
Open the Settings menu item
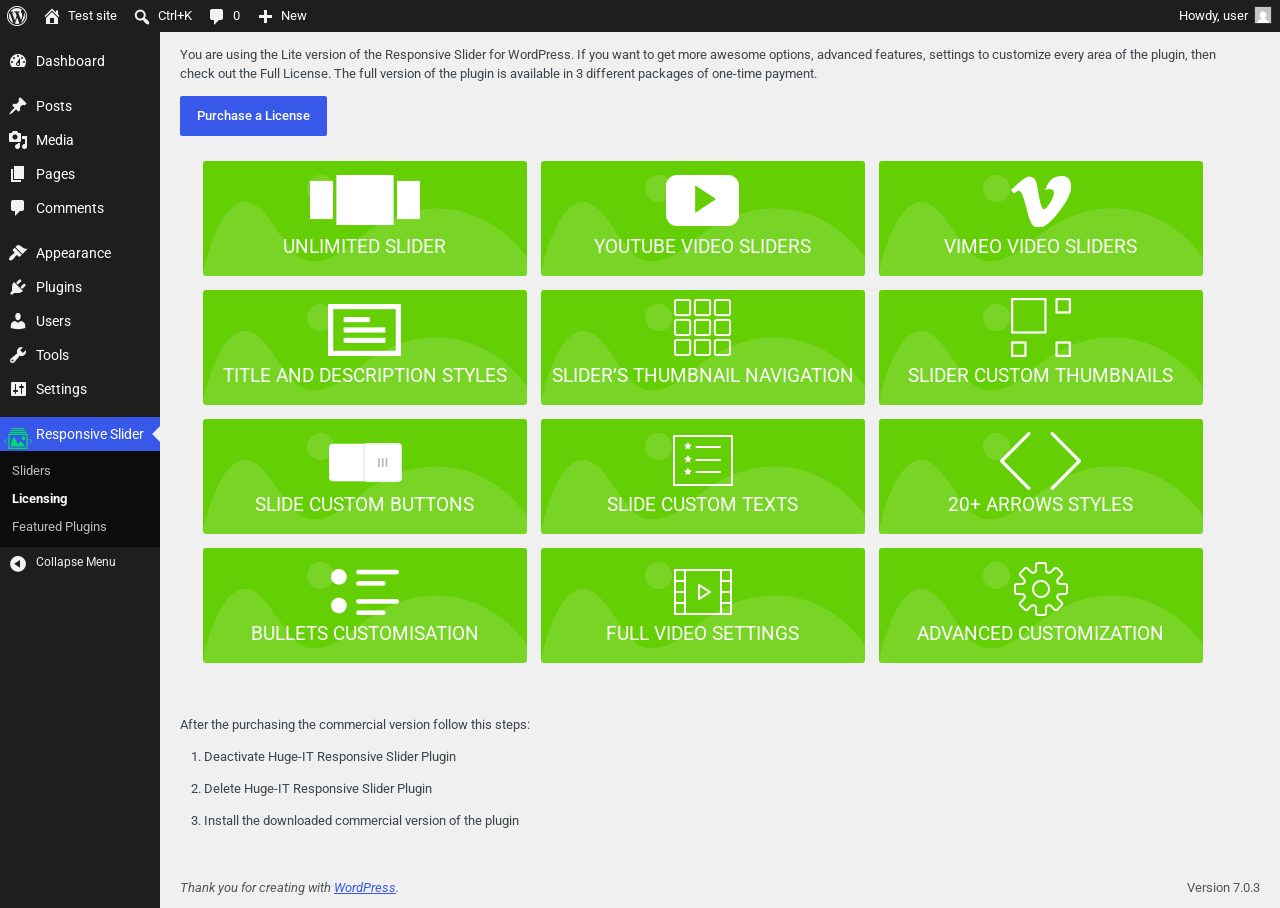[80, 389]
